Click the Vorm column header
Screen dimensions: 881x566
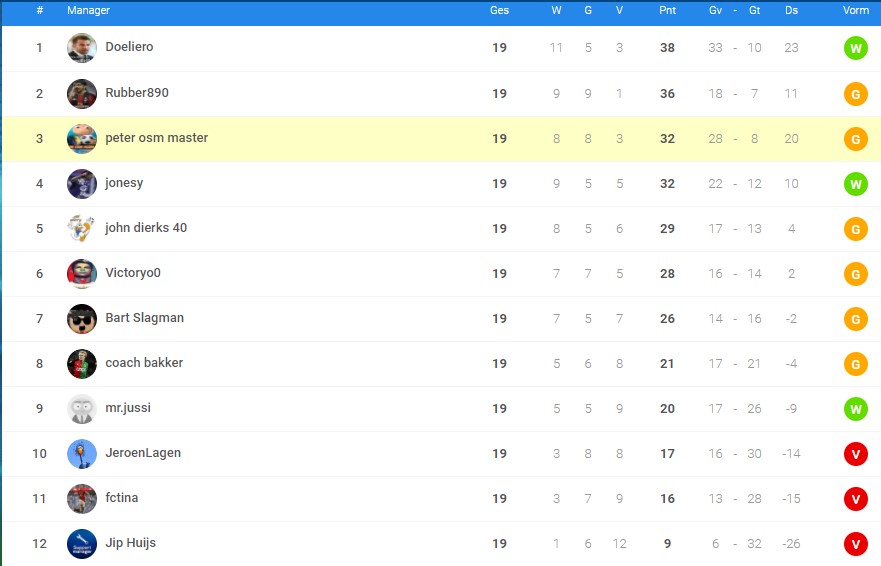point(855,10)
